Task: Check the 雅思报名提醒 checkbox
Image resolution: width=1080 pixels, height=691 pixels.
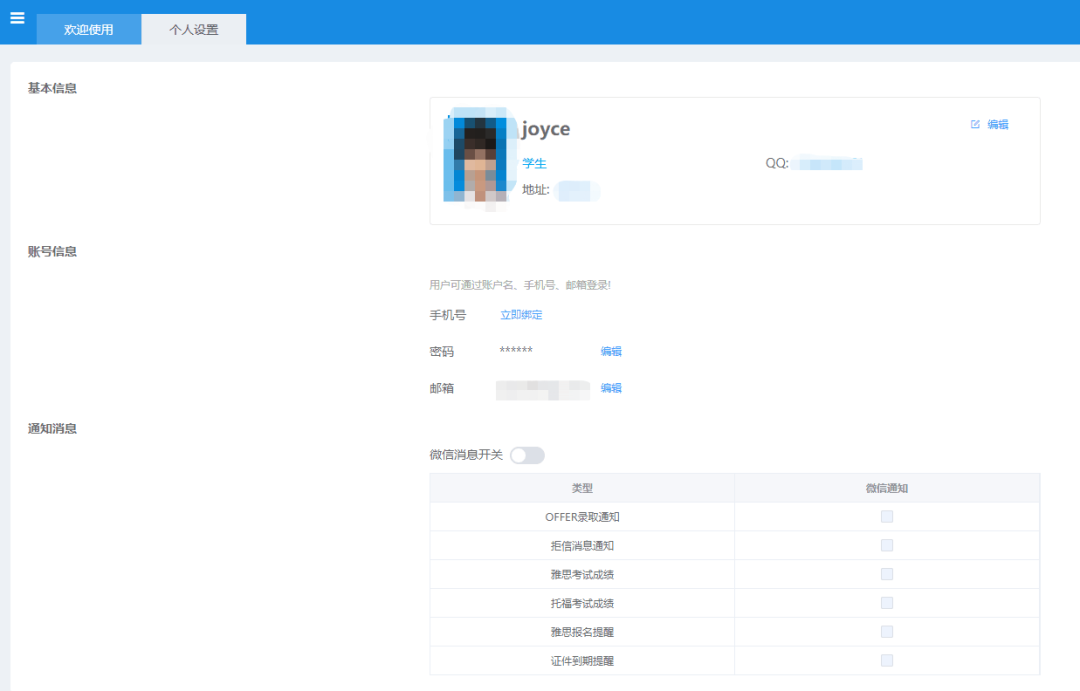Action: pyautogui.click(x=887, y=632)
